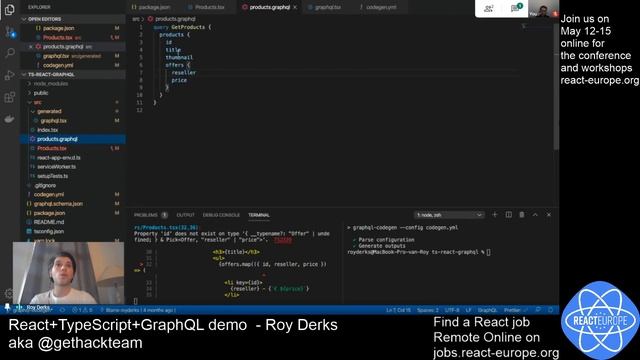Viewport: 640px width, 360px height.
Task: Open the Docker view whale icon
Action: coord(9,119)
